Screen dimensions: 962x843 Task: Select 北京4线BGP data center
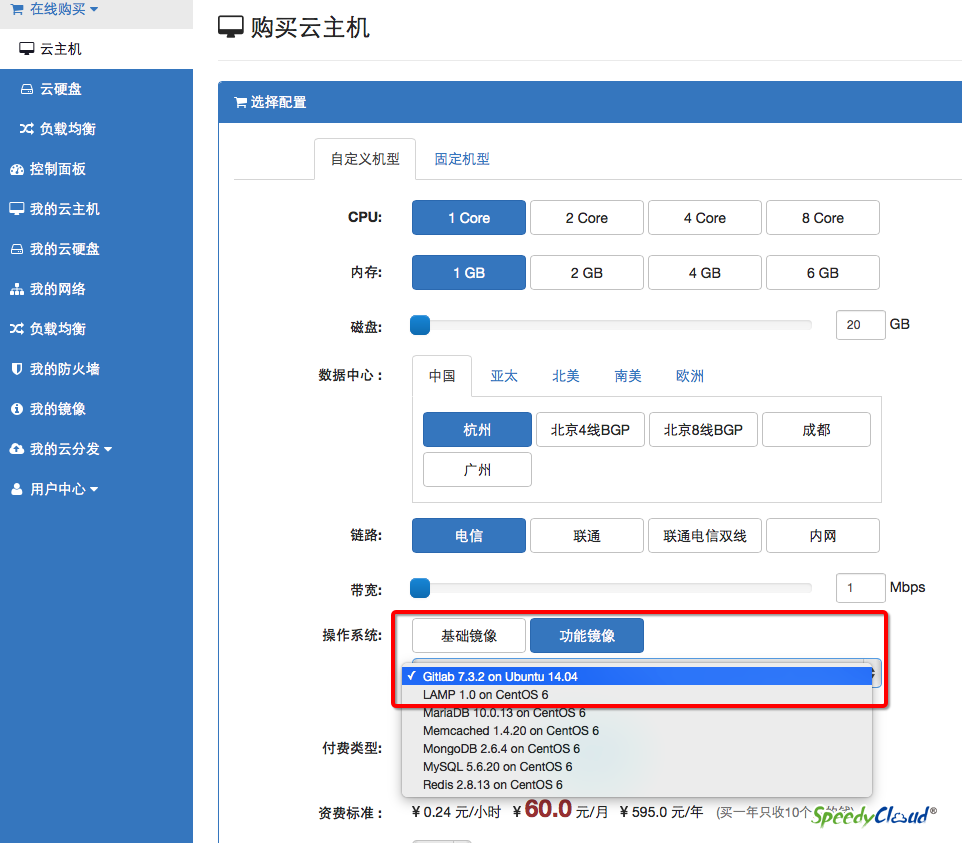(x=590, y=429)
